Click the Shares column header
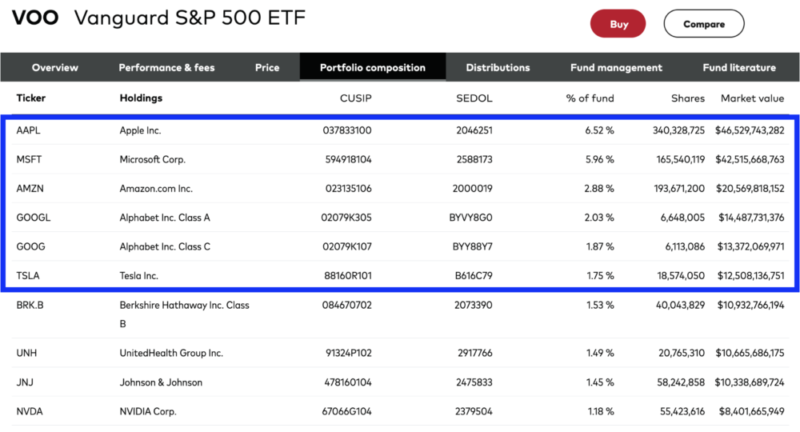Viewport: 800px width, 432px height. point(688,98)
